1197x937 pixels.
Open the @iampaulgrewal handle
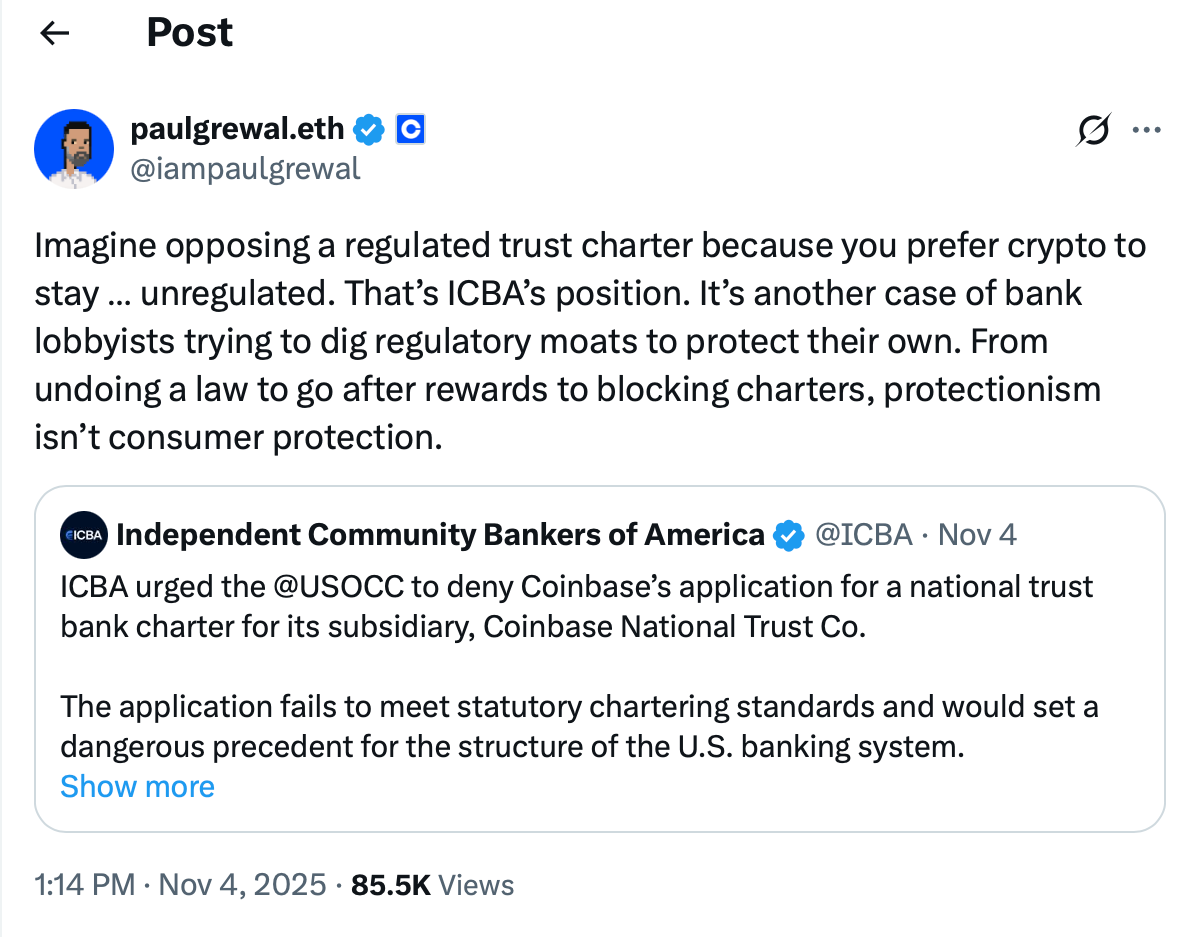pyautogui.click(x=247, y=168)
